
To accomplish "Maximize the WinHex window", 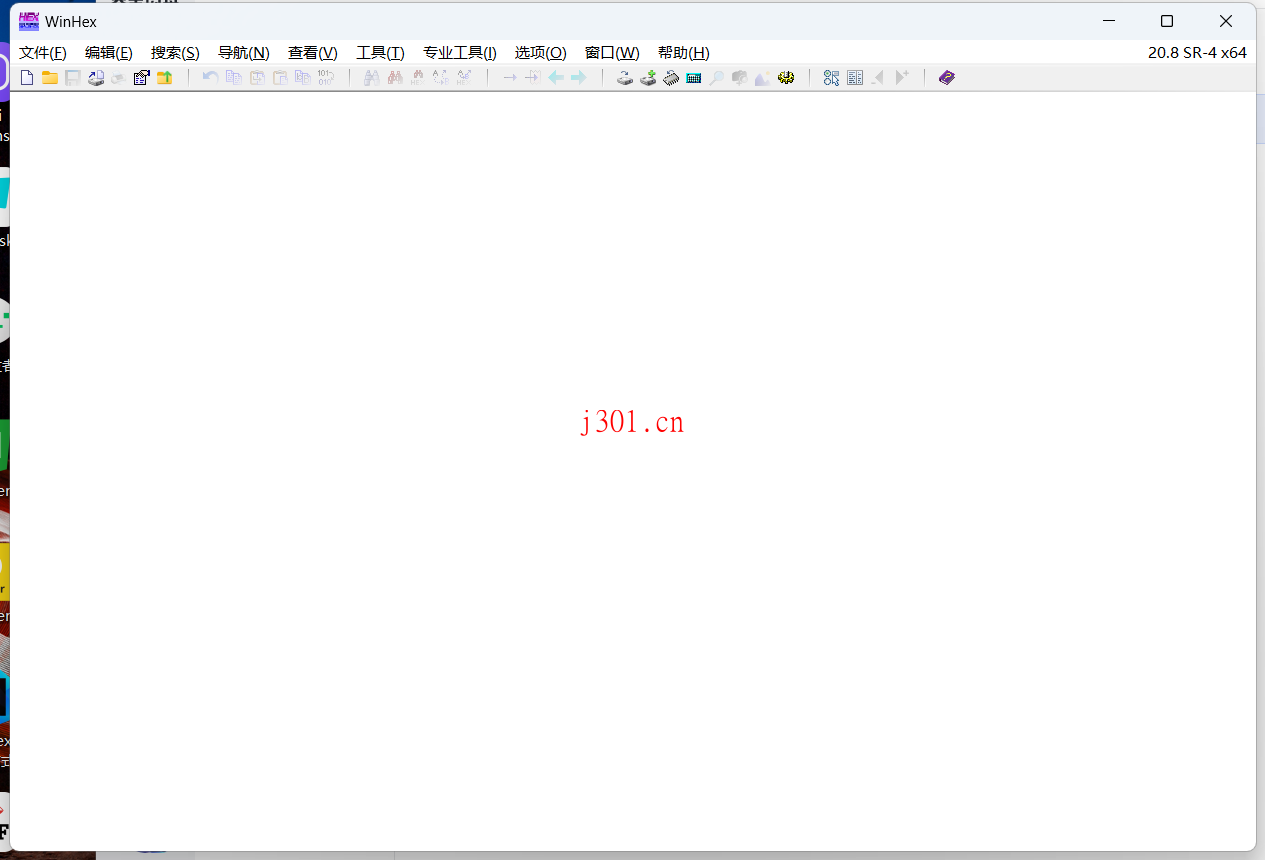I will pyautogui.click(x=1167, y=21).
